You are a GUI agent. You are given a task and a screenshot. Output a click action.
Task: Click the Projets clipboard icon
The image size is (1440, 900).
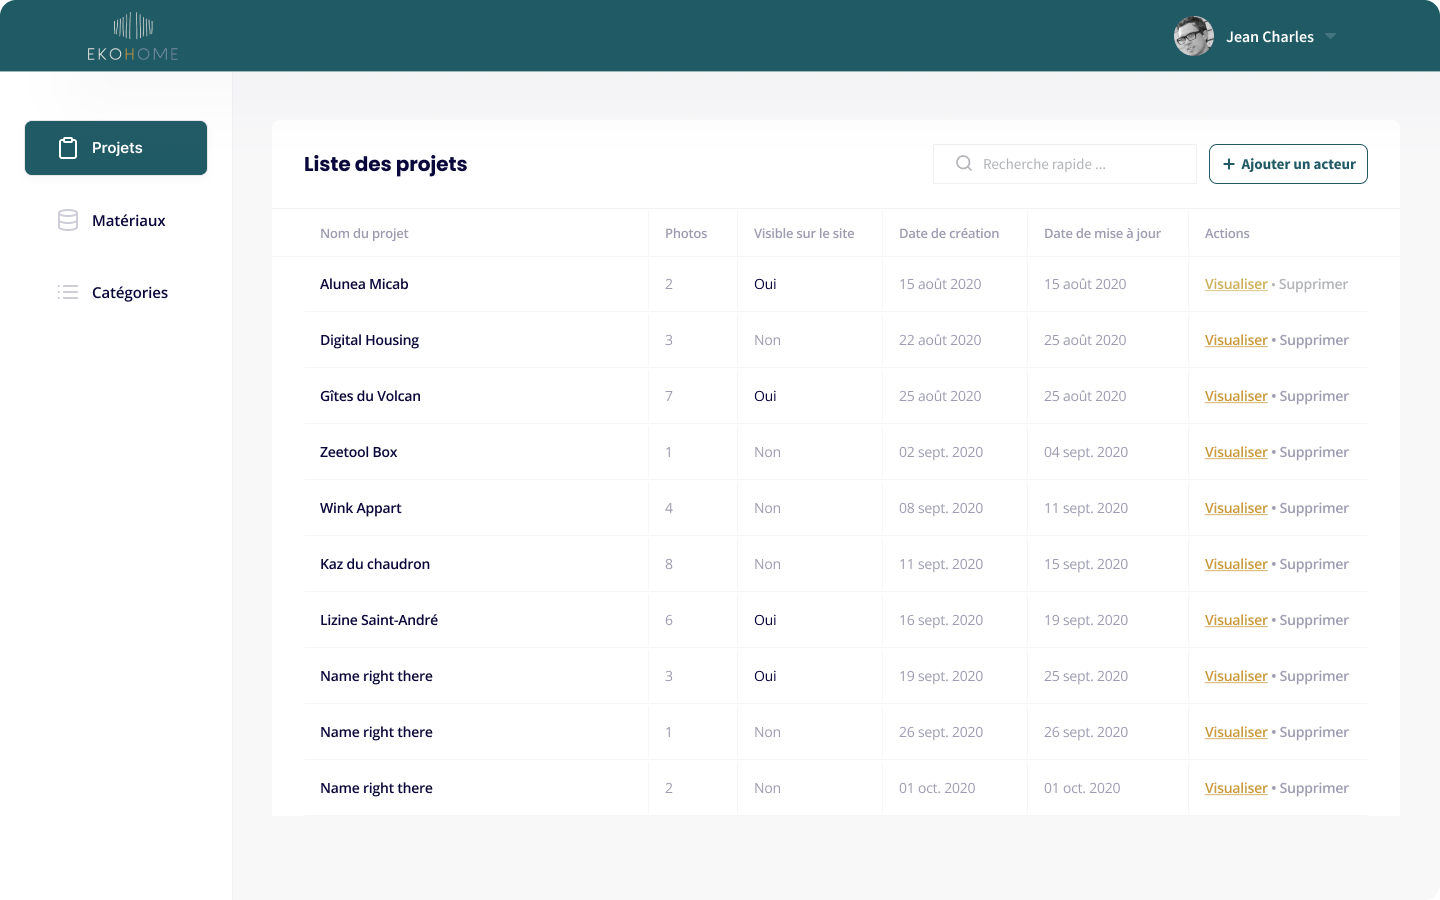point(68,148)
